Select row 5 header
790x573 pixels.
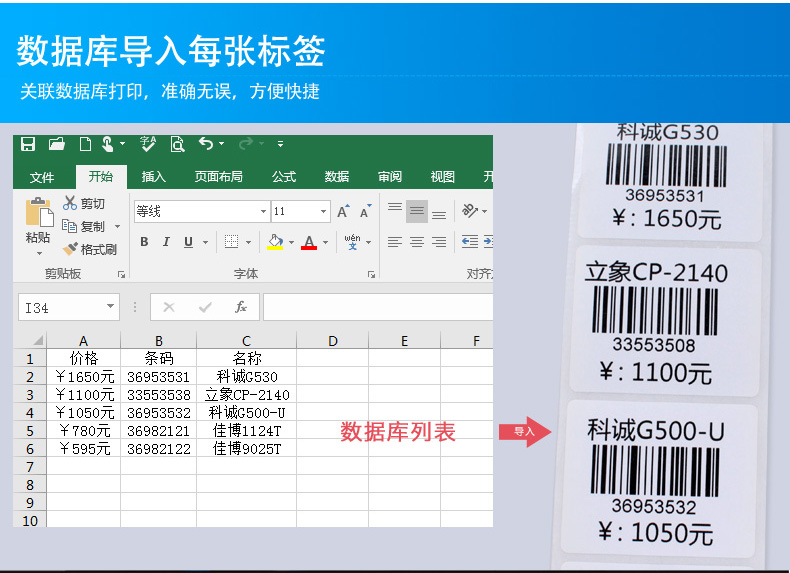tap(30, 431)
